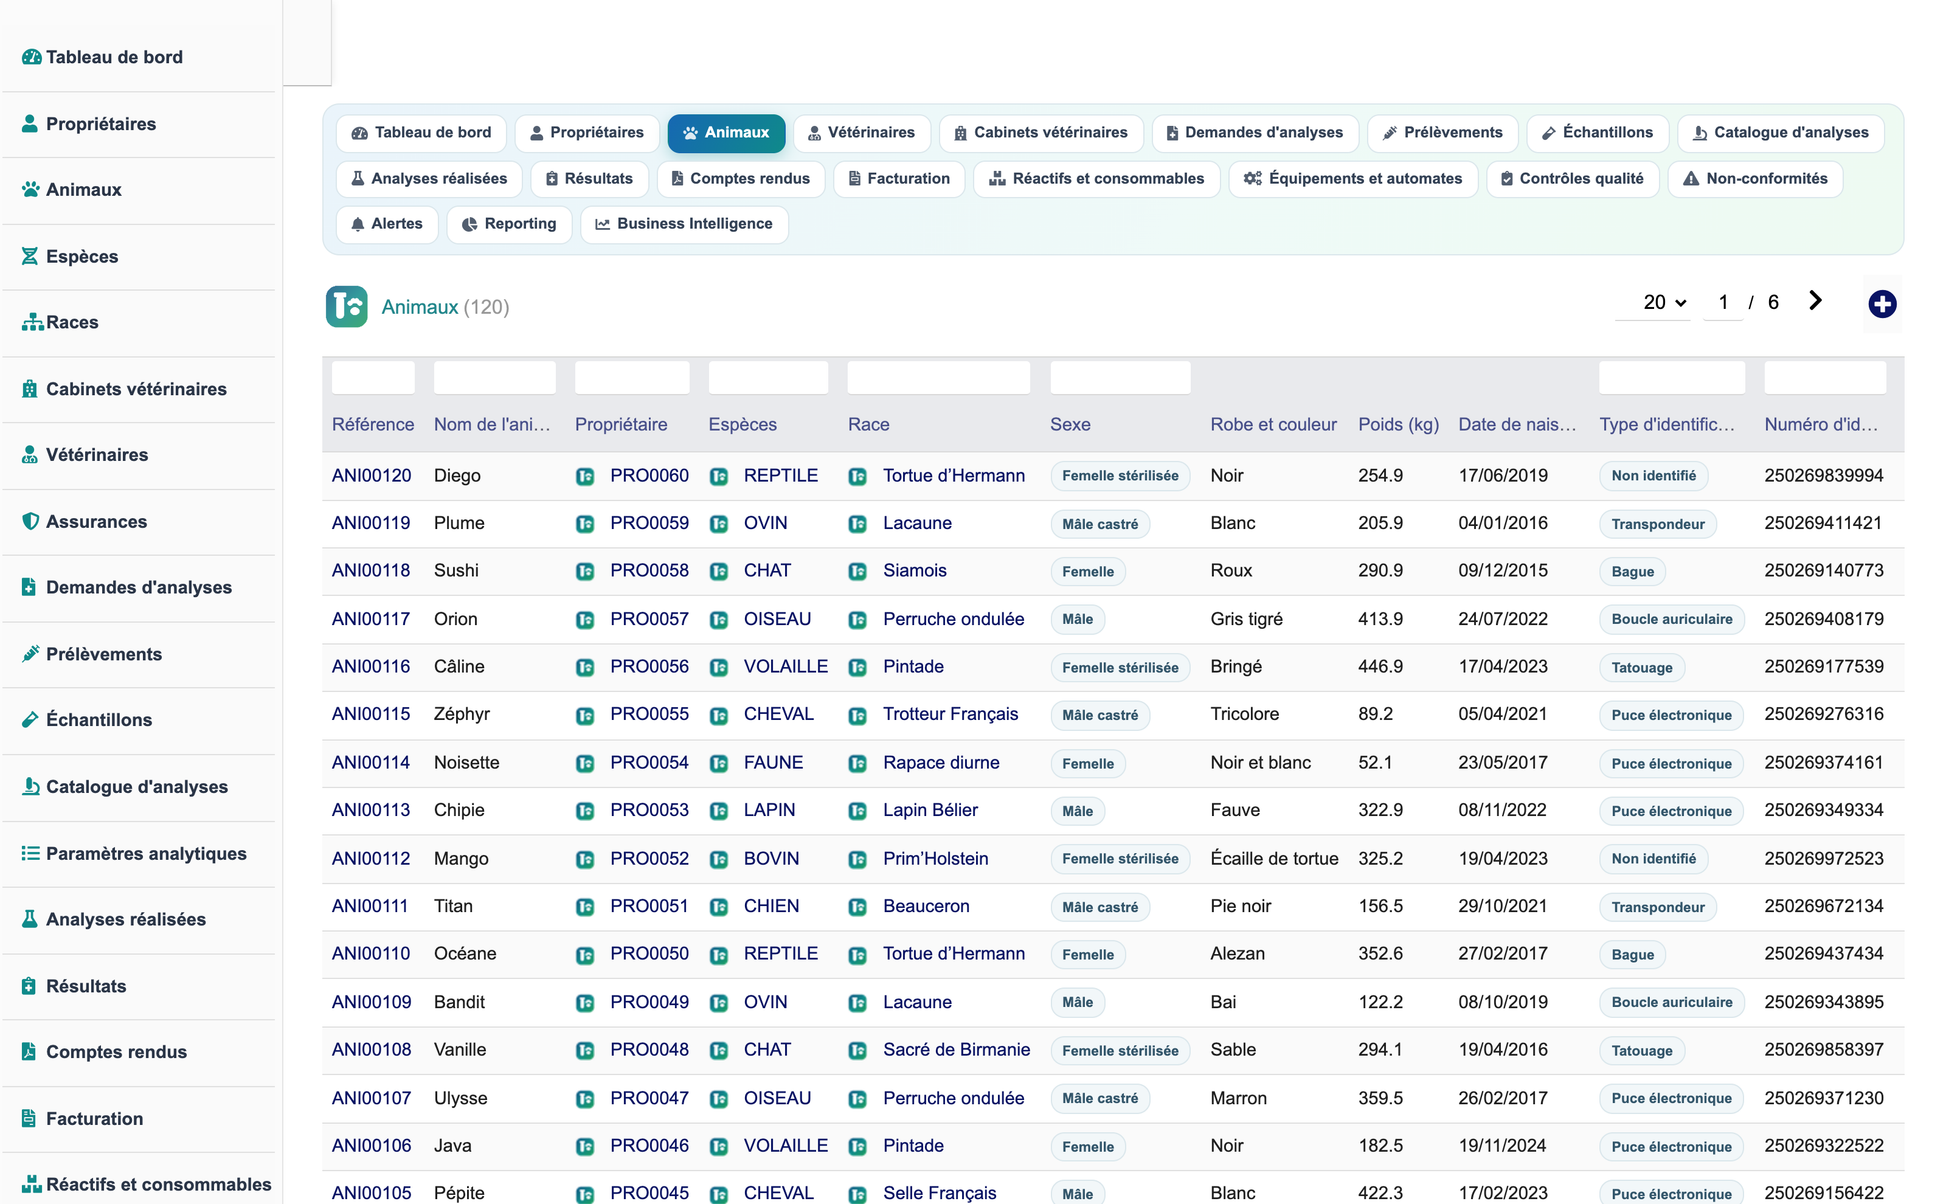1946x1204 pixels.
Task: Select the Prélèvements top tab
Action: coord(1442,133)
